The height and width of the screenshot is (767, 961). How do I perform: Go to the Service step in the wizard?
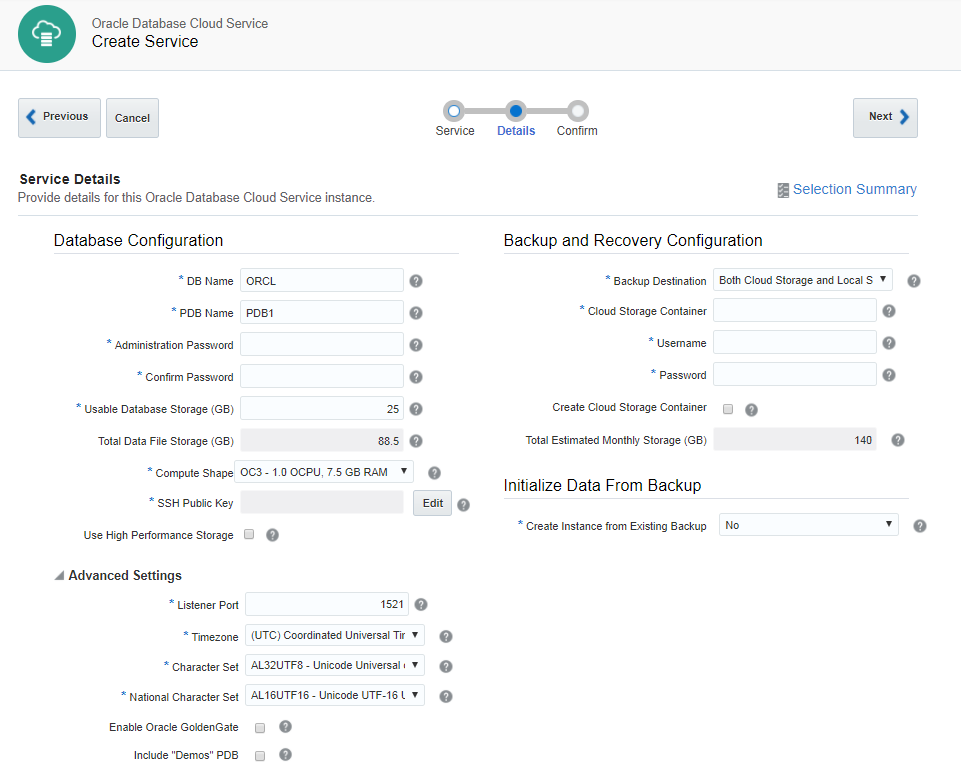point(454,111)
